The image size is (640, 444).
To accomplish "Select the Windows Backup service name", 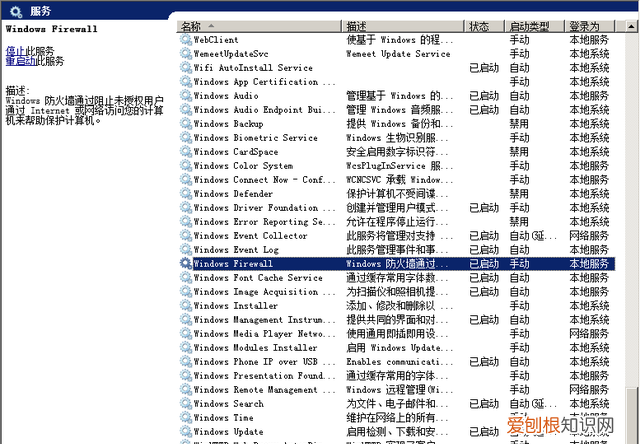I will [x=228, y=123].
